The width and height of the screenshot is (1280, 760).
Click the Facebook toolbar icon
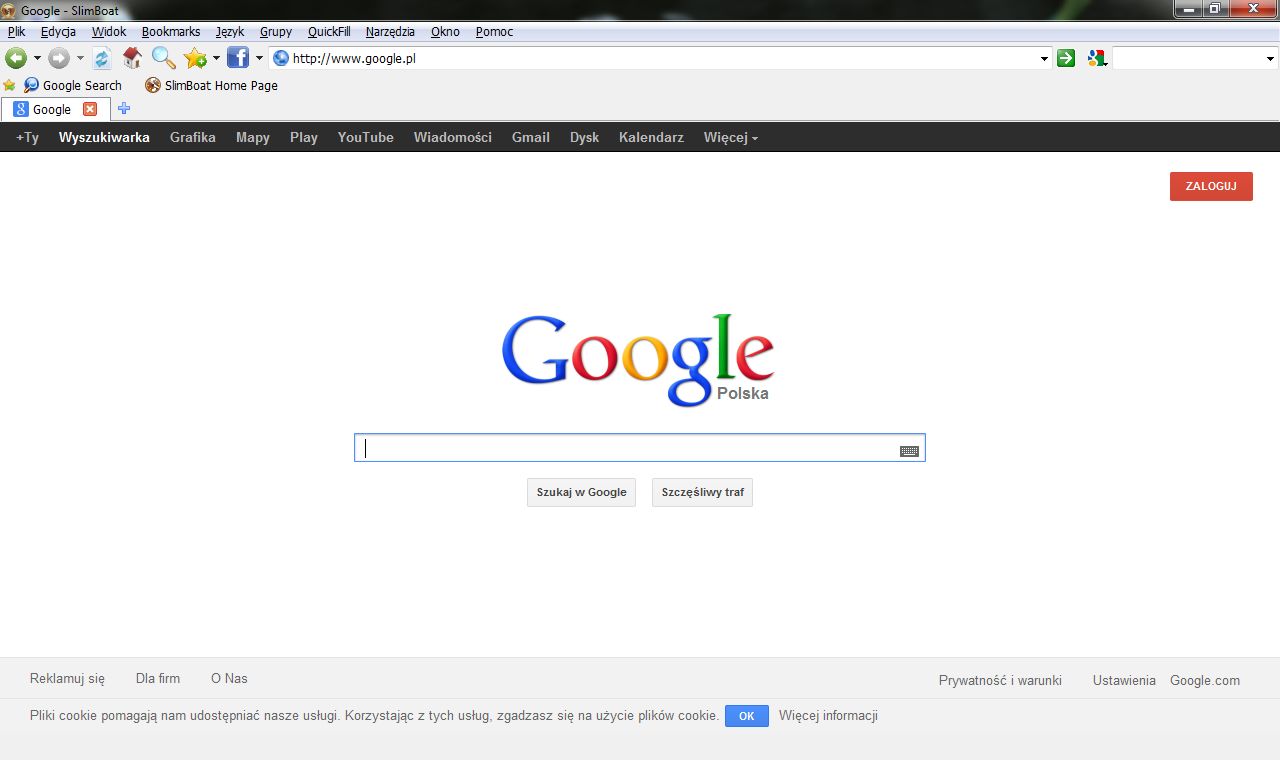pos(238,58)
